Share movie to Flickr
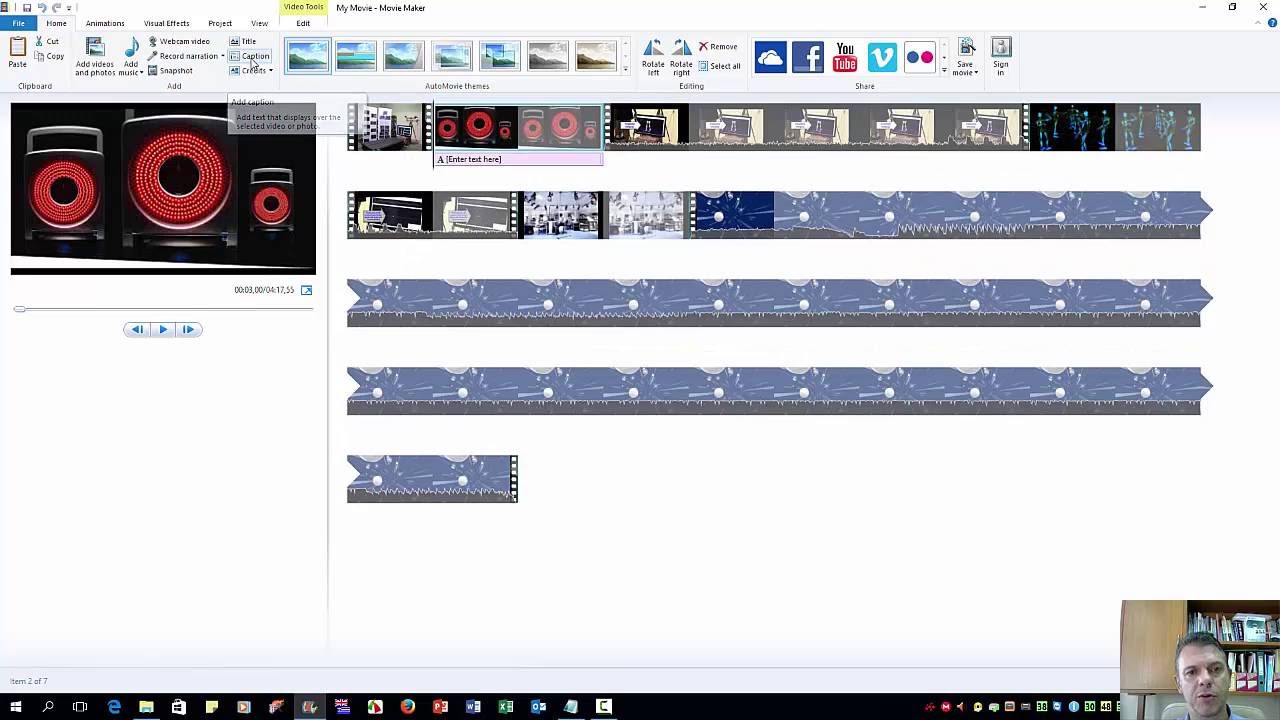Image resolution: width=1280 pixels, height=720 pixels. click(920, 57)
